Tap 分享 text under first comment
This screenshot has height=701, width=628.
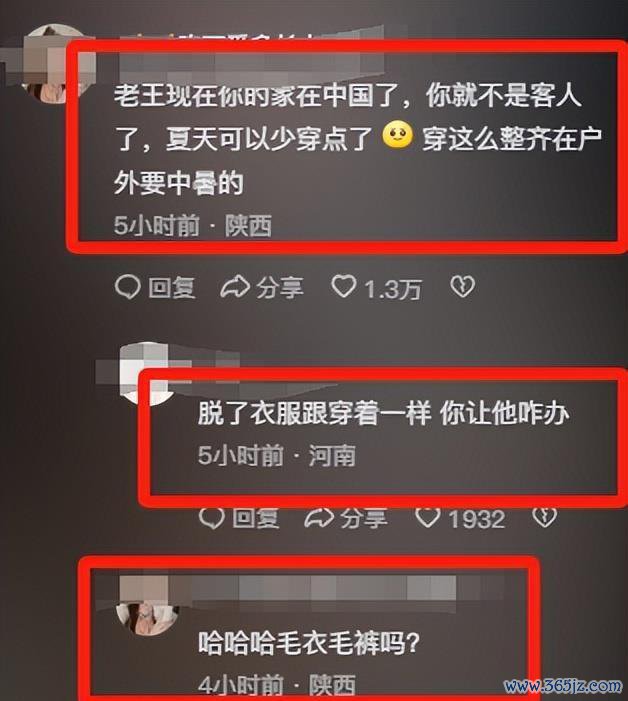(x=280, y=287)
